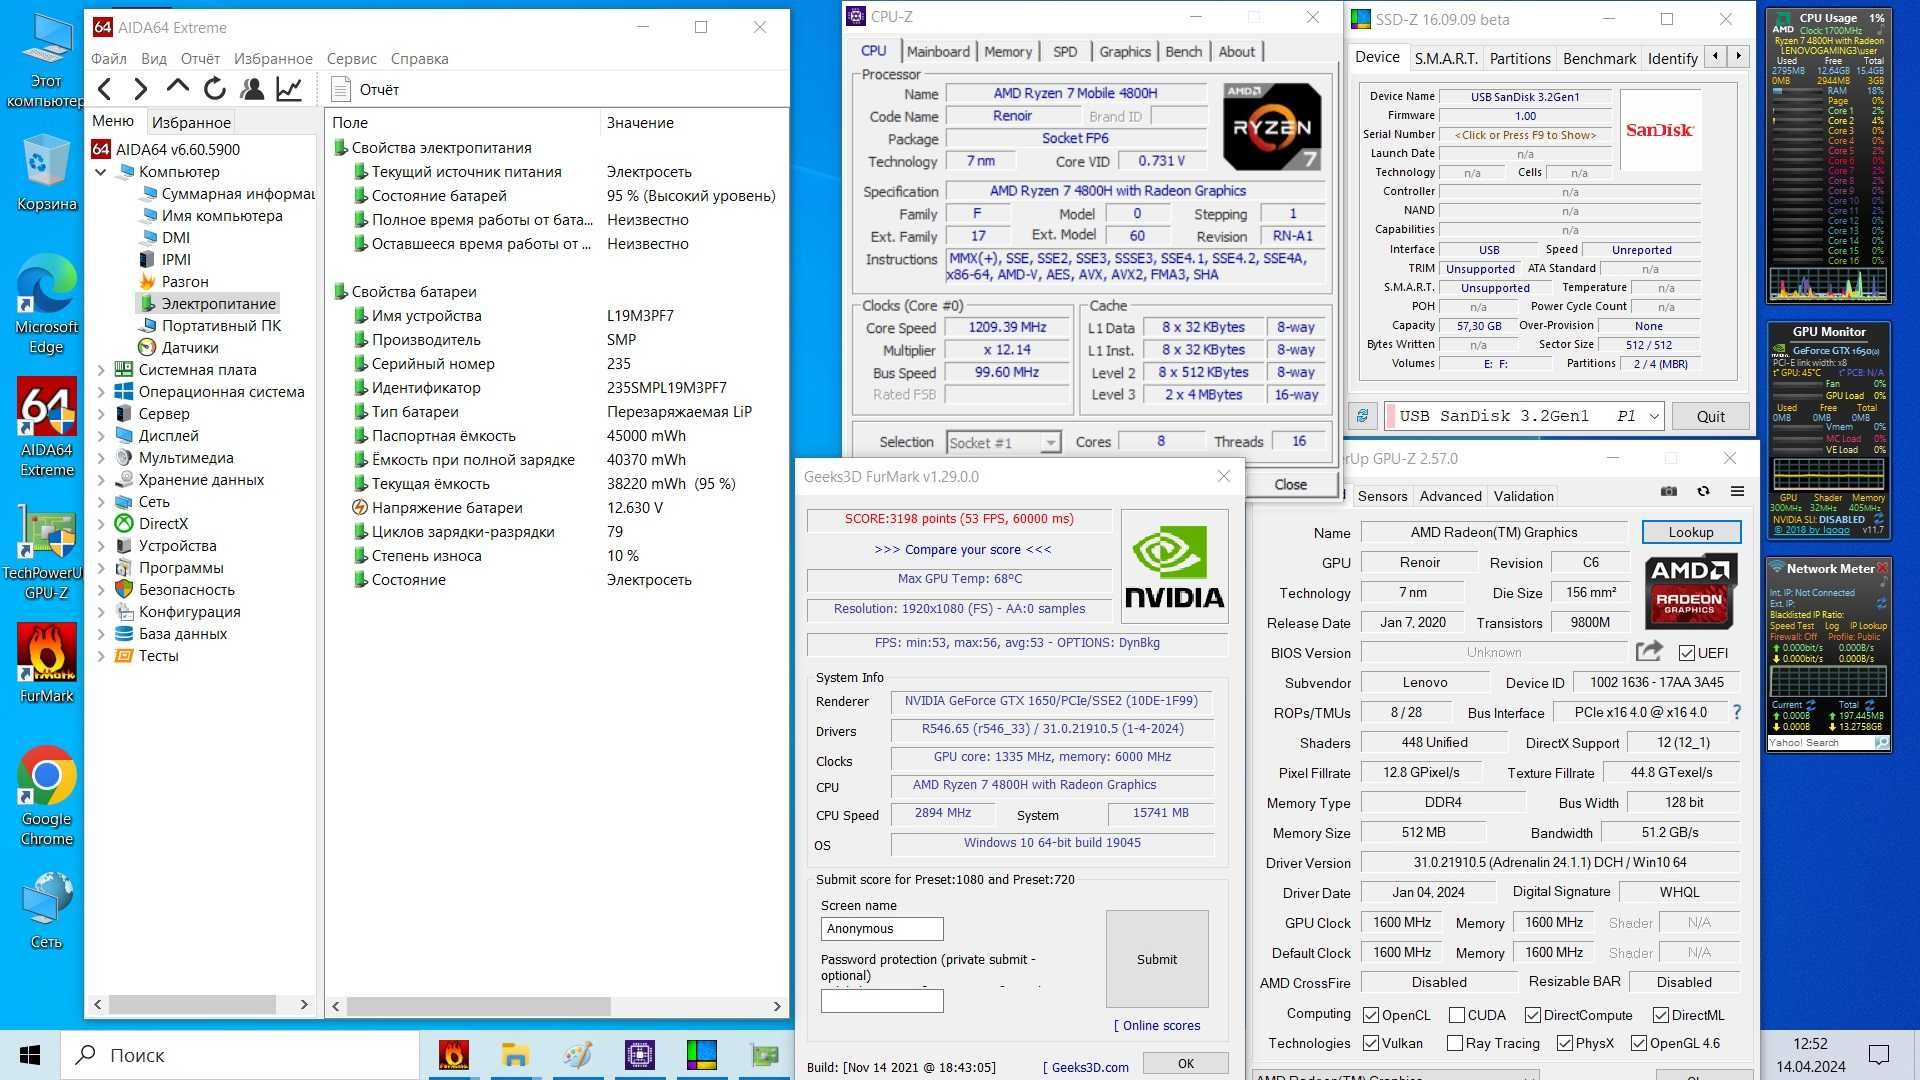Screen dimensions: 1920x1080
Task: Click the AIDA64 right pane horizontal scrollbar thumb
Action: pos(478,1006)
